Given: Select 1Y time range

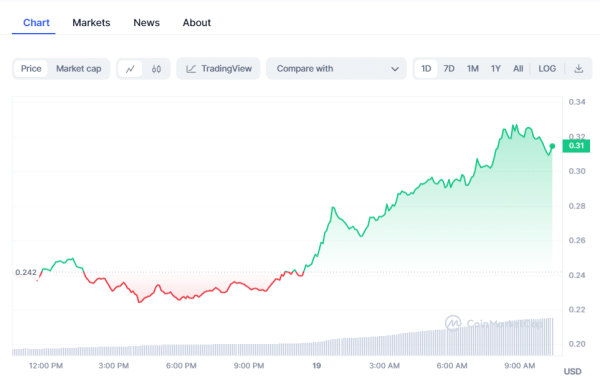Looking at the screenshot, I should [496, 69].
